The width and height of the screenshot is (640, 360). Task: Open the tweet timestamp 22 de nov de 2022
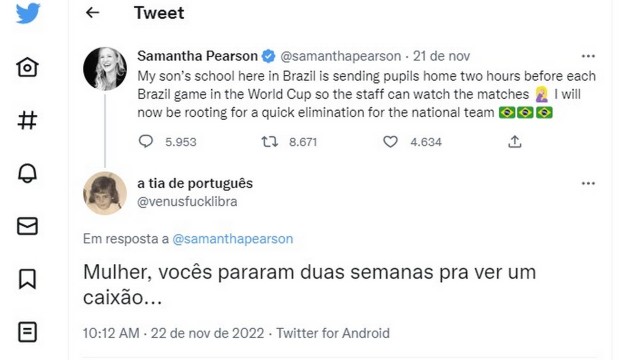(x=207, y=333)
